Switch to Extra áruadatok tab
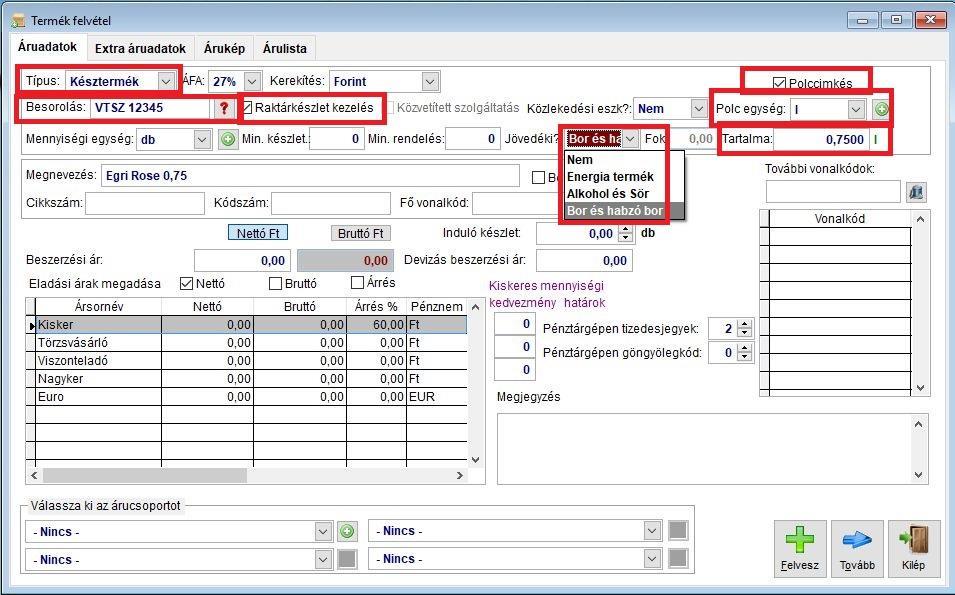The height and width of the screenshot is (595, 955). pos(140,48)
